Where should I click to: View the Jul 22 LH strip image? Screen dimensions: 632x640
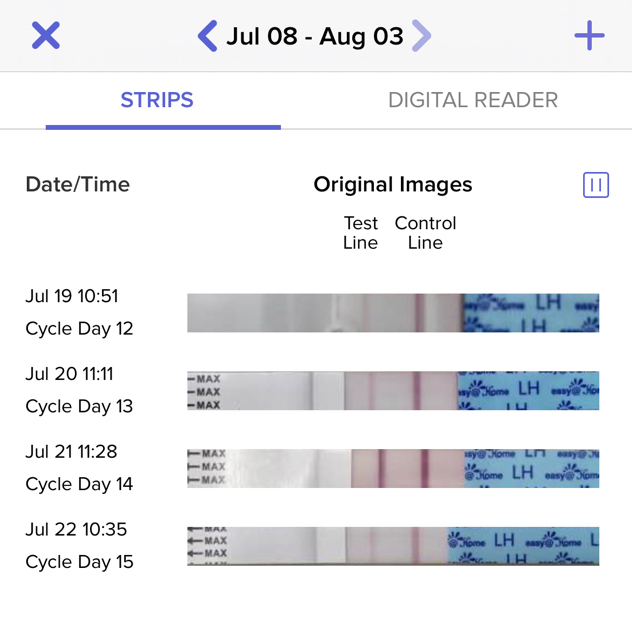(393, 546)
